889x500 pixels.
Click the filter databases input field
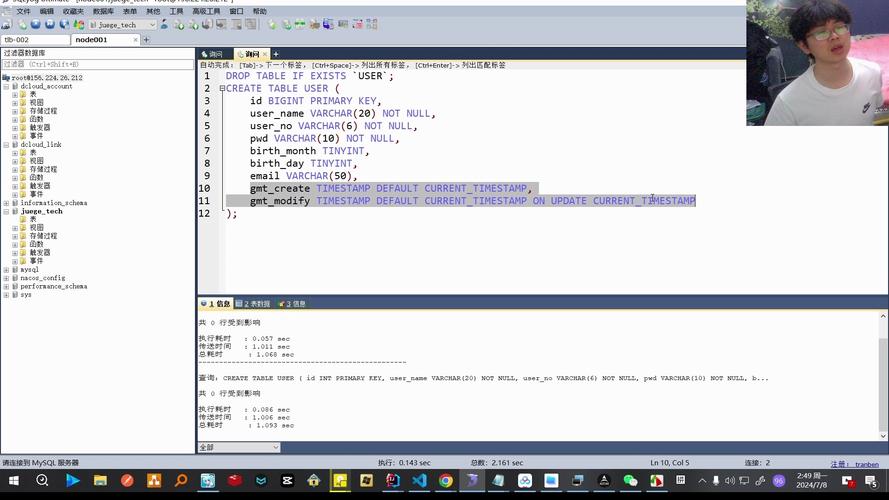pos(97,65)
